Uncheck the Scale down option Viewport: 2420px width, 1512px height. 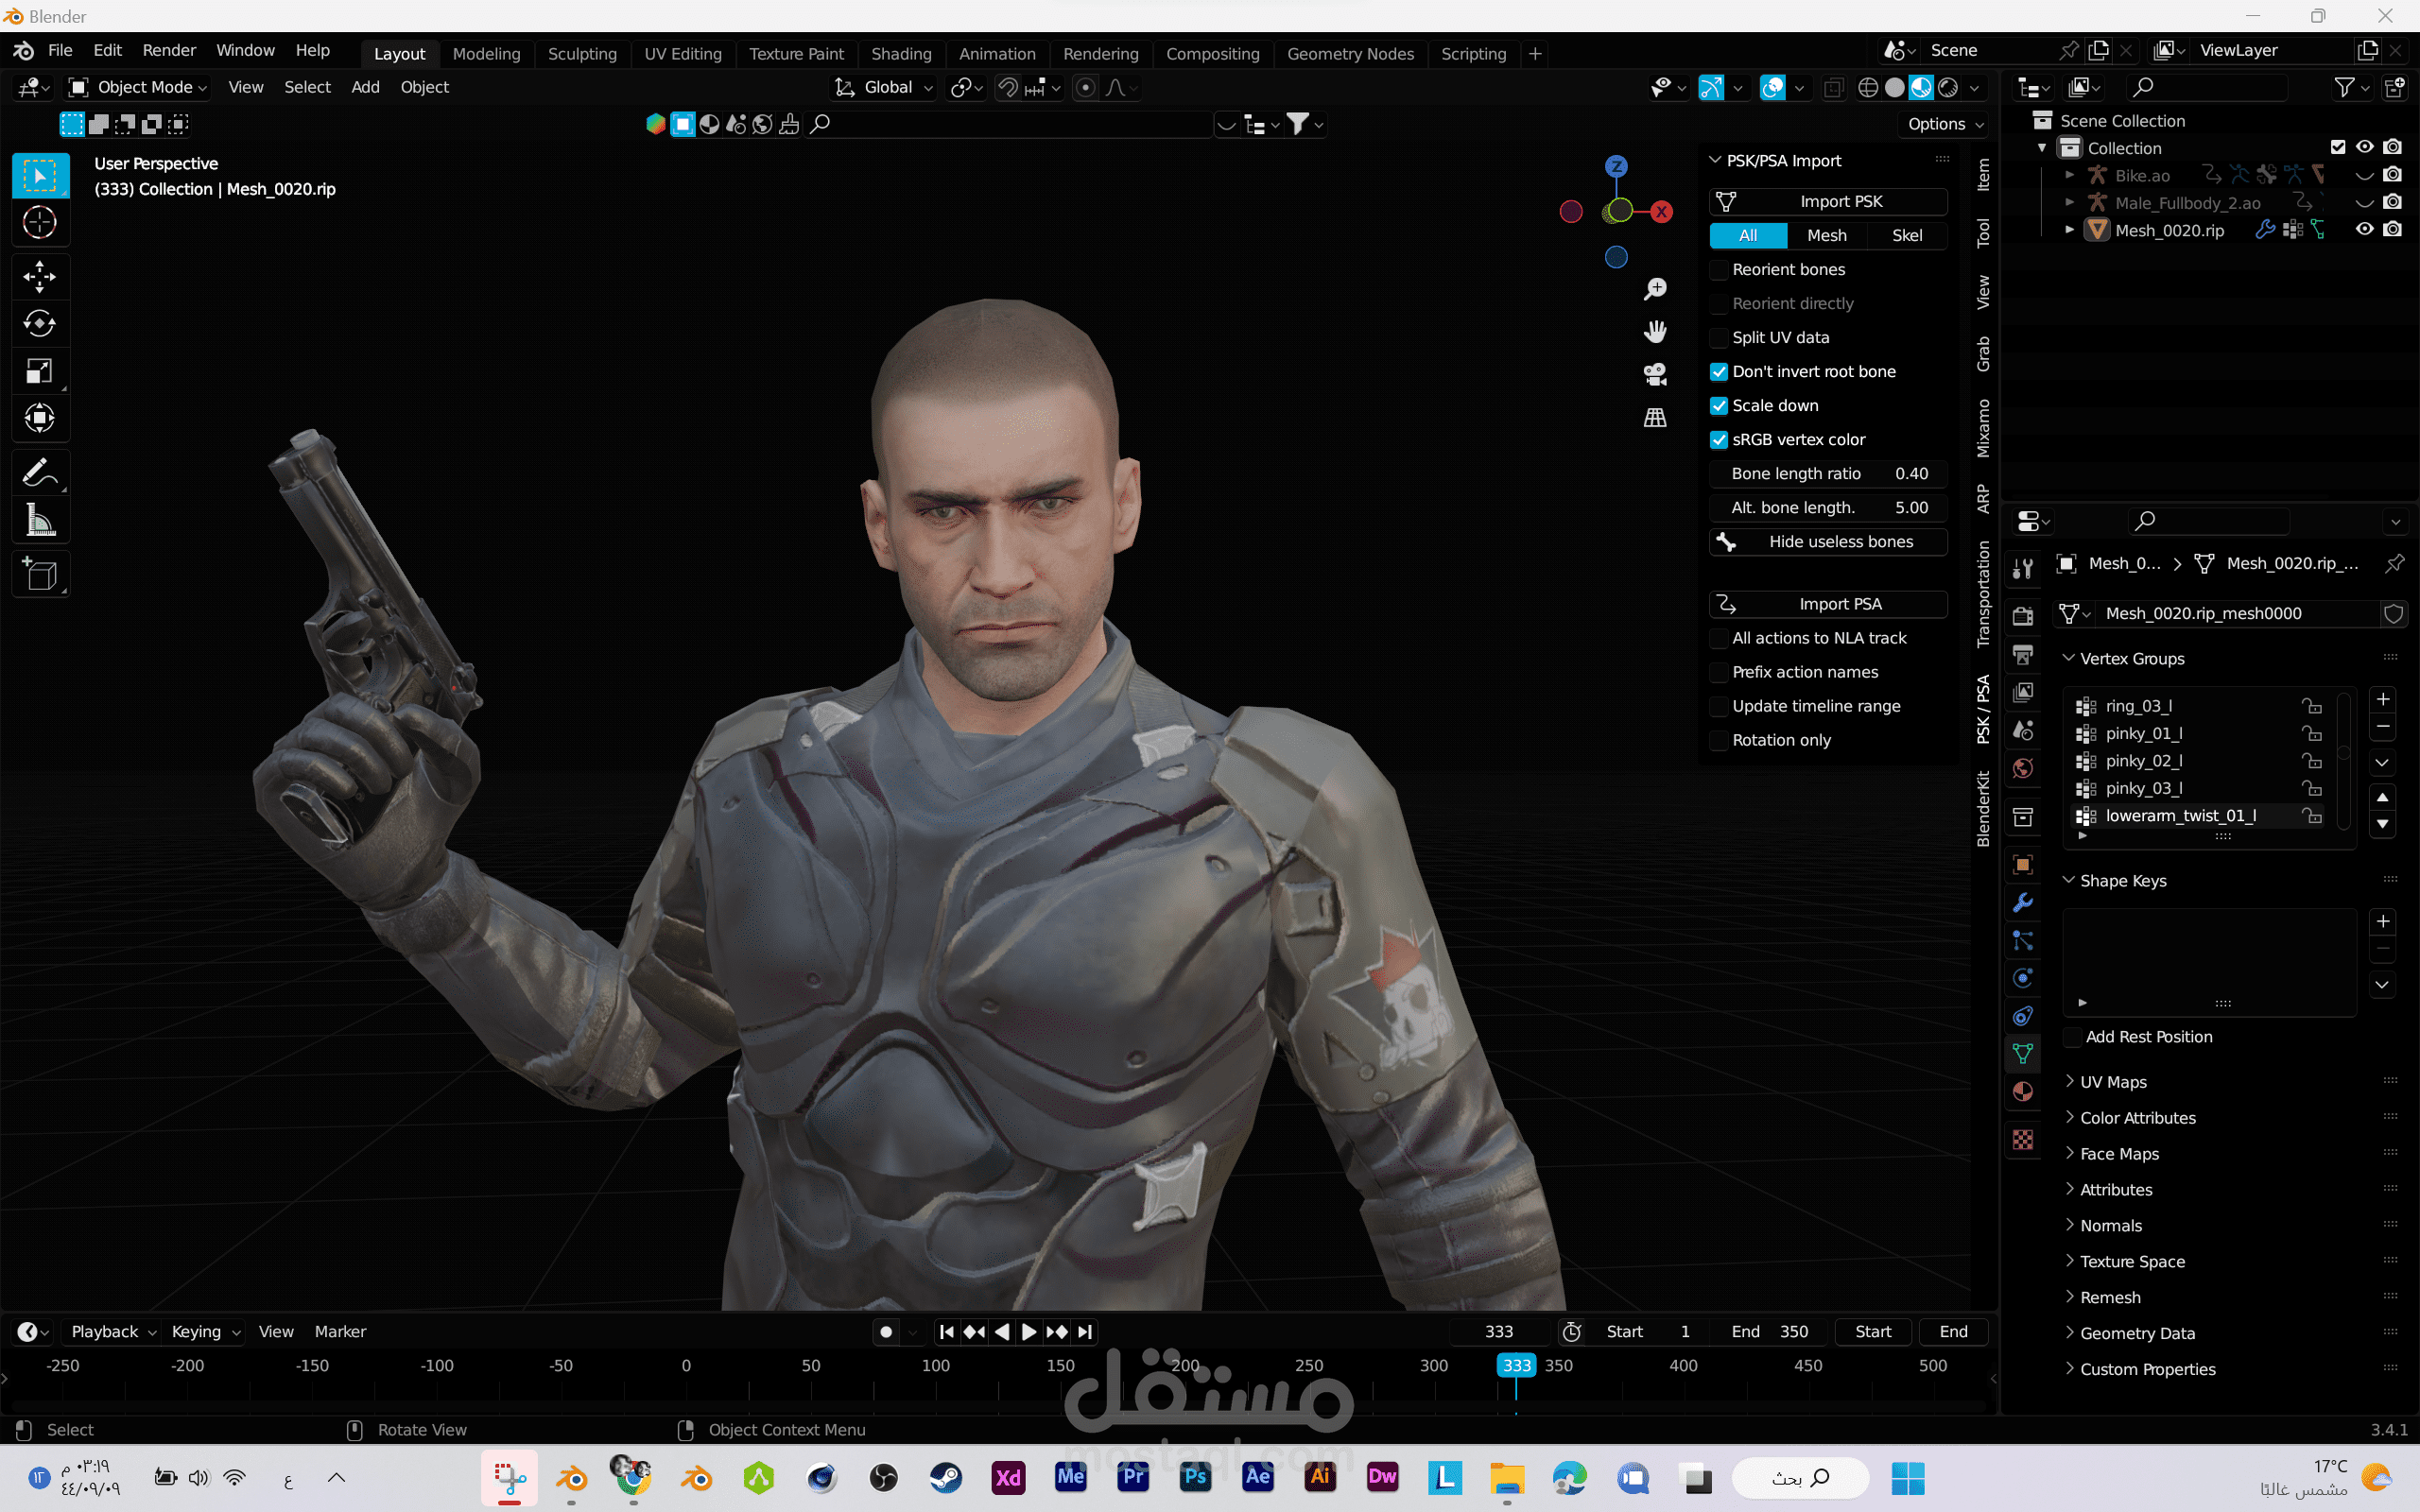tap(1719, 406)
